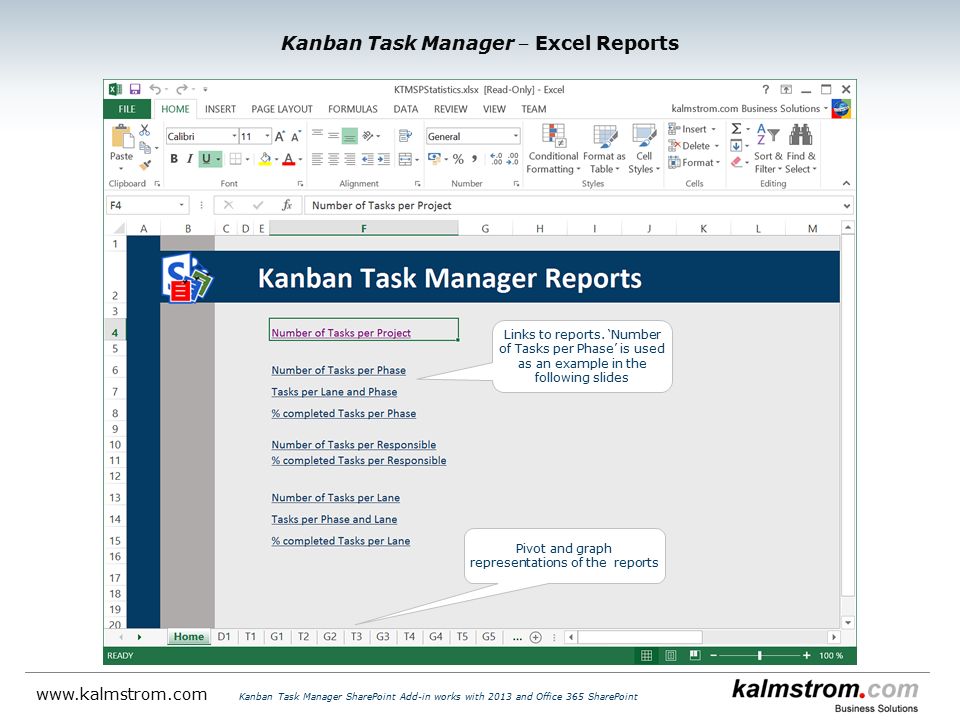
Task: Click the Fill Color paint bucket icon
Action: click(x=265, y=159)
